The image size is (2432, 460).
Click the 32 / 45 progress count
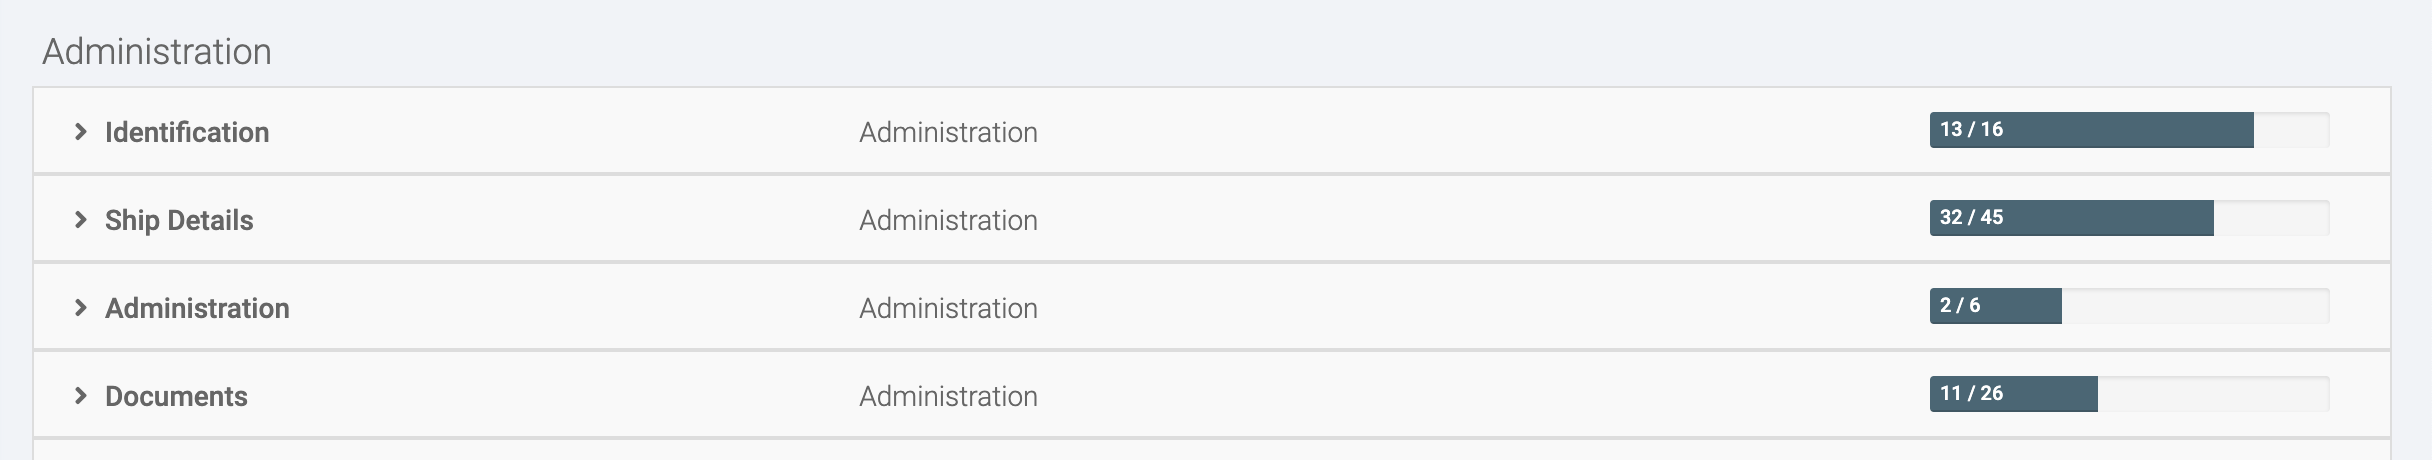coord(1971,218)
